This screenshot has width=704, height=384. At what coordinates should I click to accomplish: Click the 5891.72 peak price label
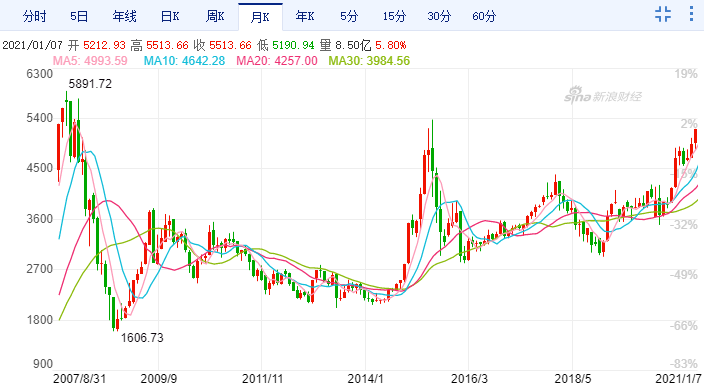[90, 84]
